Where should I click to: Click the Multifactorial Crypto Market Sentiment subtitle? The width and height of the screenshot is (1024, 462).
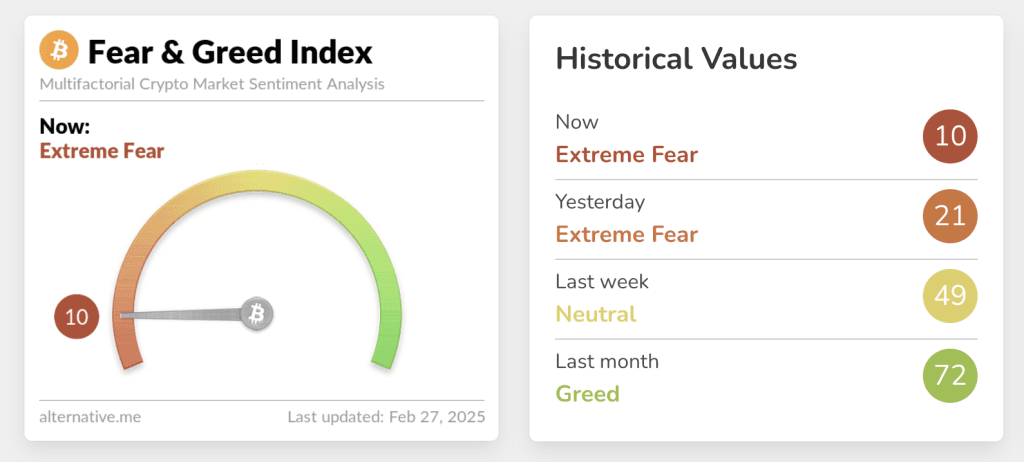(212, 84)
